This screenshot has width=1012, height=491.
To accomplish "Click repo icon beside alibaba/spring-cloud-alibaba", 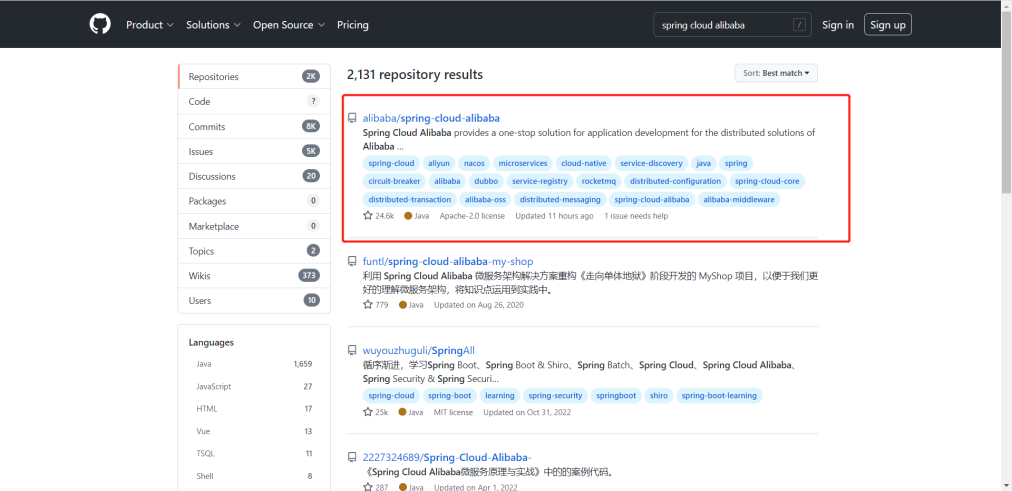I will [352, 118].
